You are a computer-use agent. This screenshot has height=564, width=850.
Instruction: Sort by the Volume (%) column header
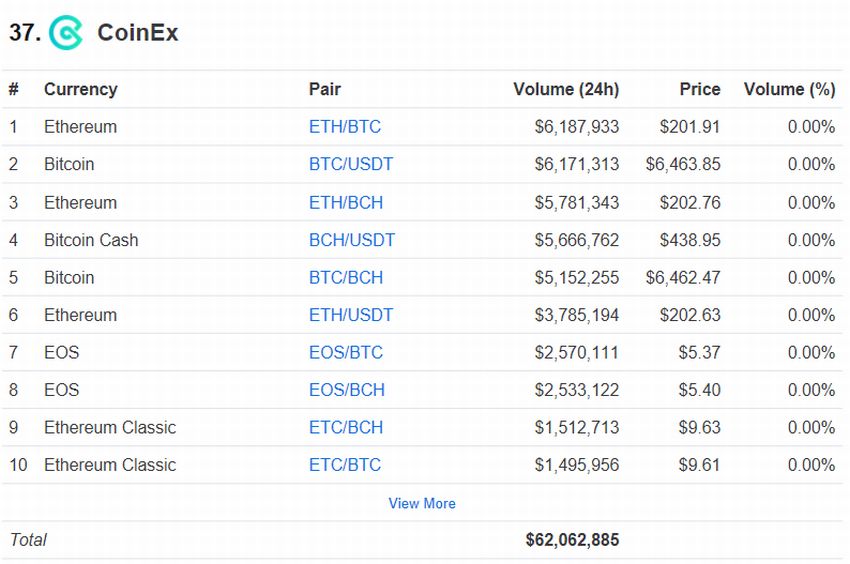(x=789, y=89)
